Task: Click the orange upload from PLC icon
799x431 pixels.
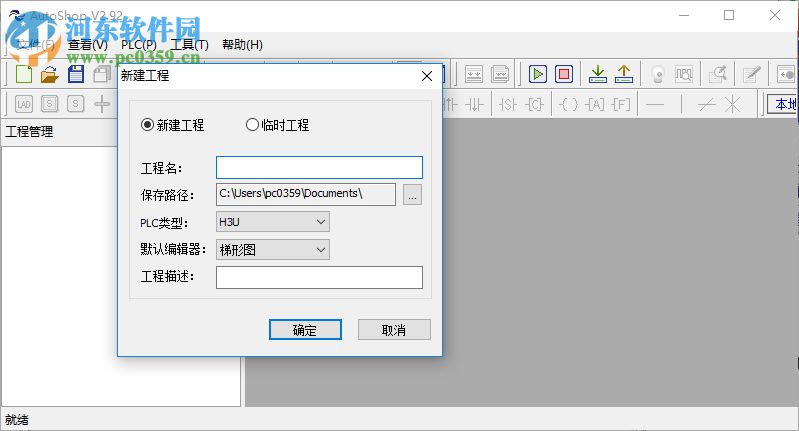Action: pyautogui.click(x=624, y=74)
